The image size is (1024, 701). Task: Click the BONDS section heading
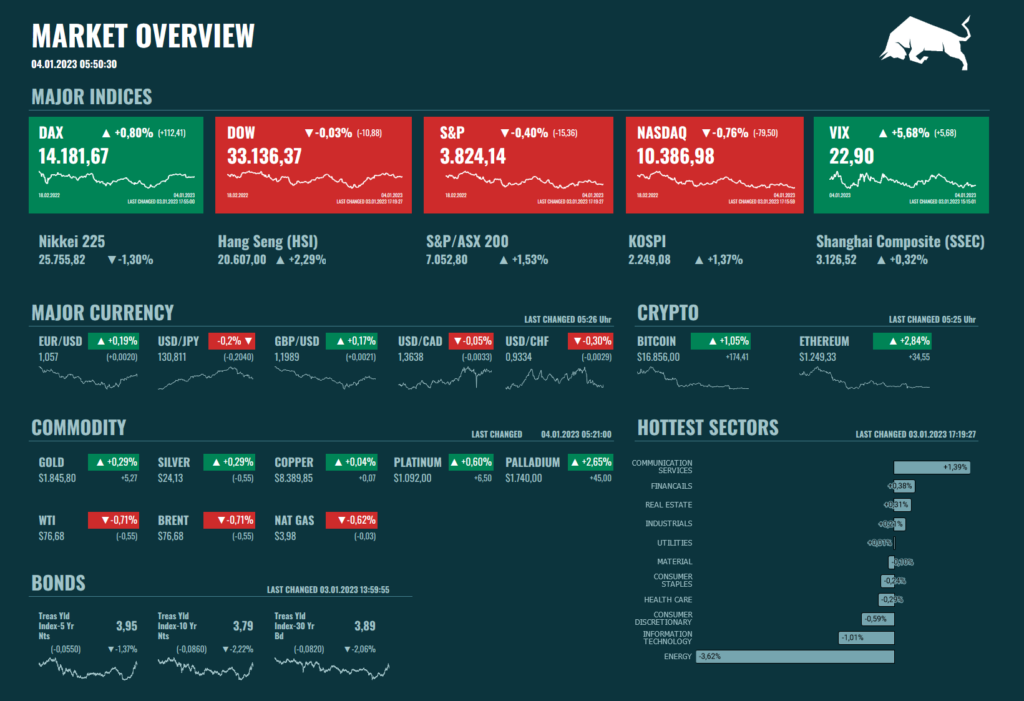coord(58,583)
